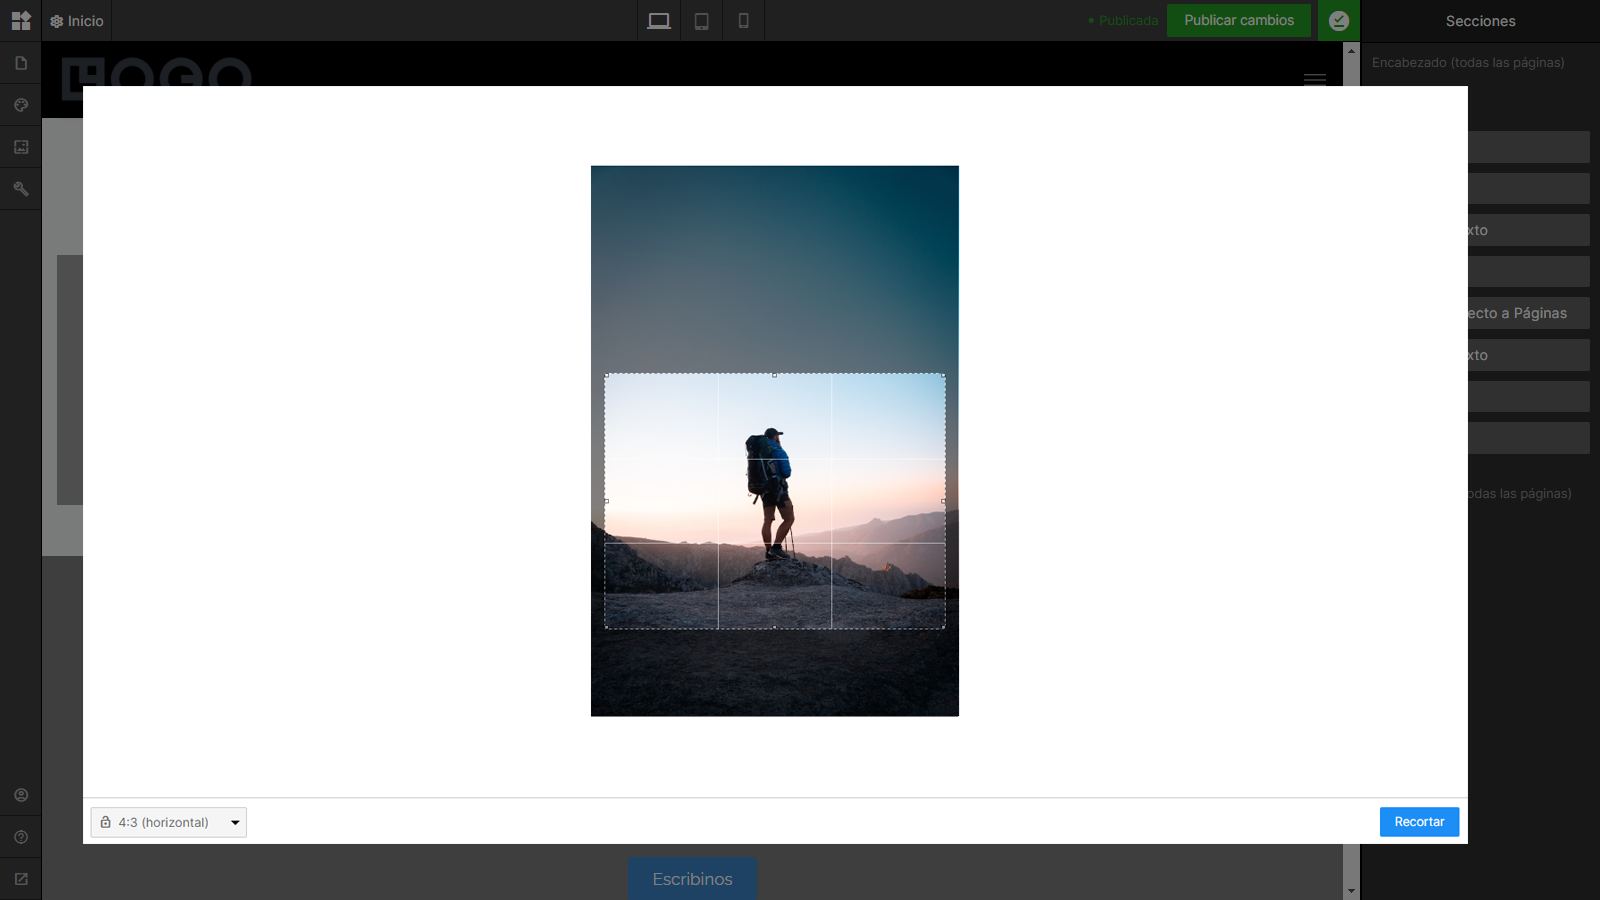The height and width of the screenshot is (900, 1600).
Task: Open the dashboard grid icon
Action: [x=21, y=21]
